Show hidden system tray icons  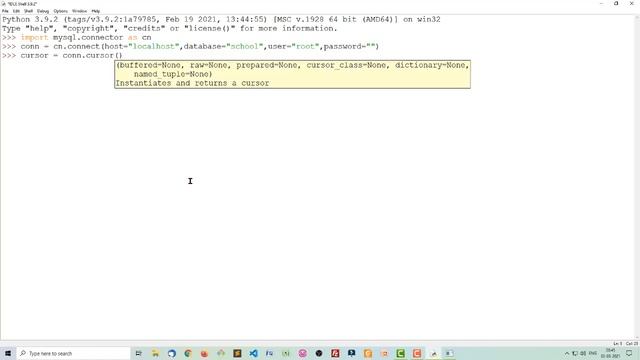pos(567,353)
